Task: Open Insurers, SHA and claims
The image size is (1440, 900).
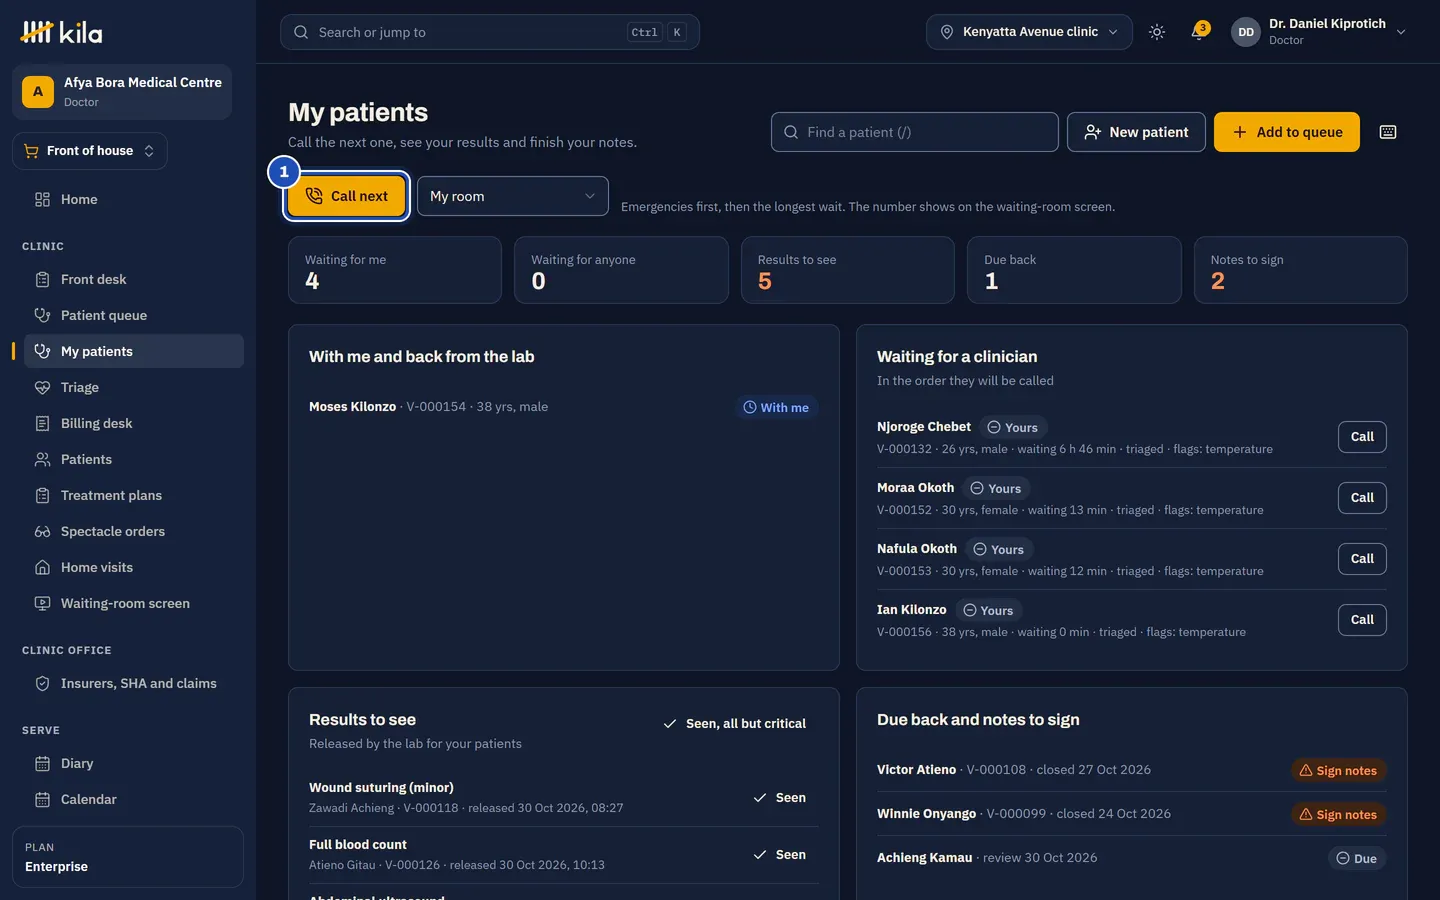Action: click(134, 683)
